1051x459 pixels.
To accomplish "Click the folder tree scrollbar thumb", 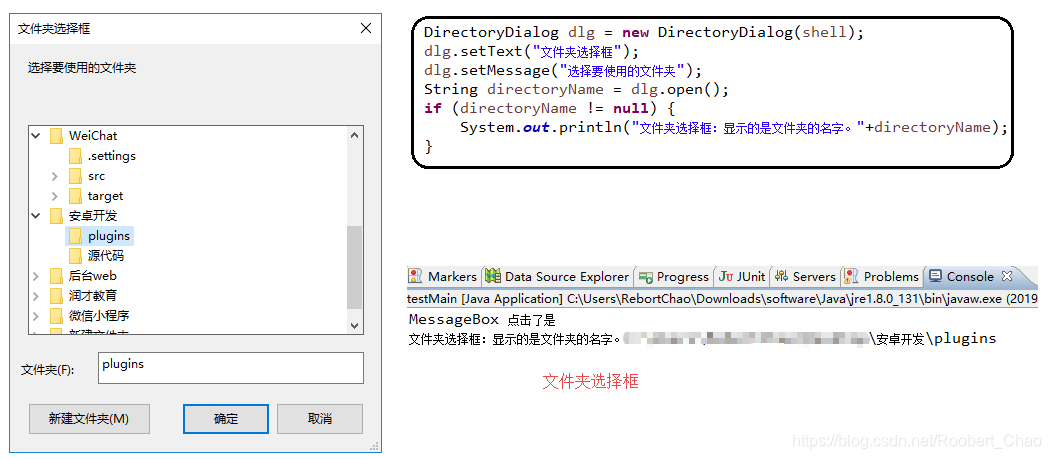I will [355, 267].
